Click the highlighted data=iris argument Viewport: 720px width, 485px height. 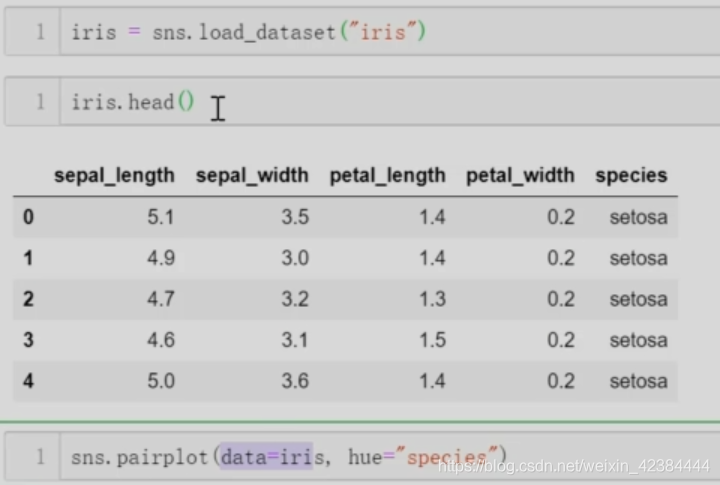(x=267, y=457)
